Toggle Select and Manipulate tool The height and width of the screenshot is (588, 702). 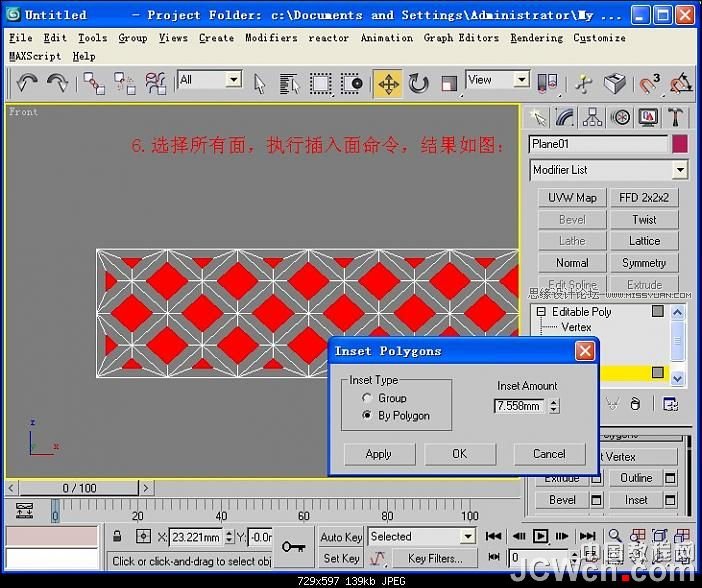pos(583,83)
